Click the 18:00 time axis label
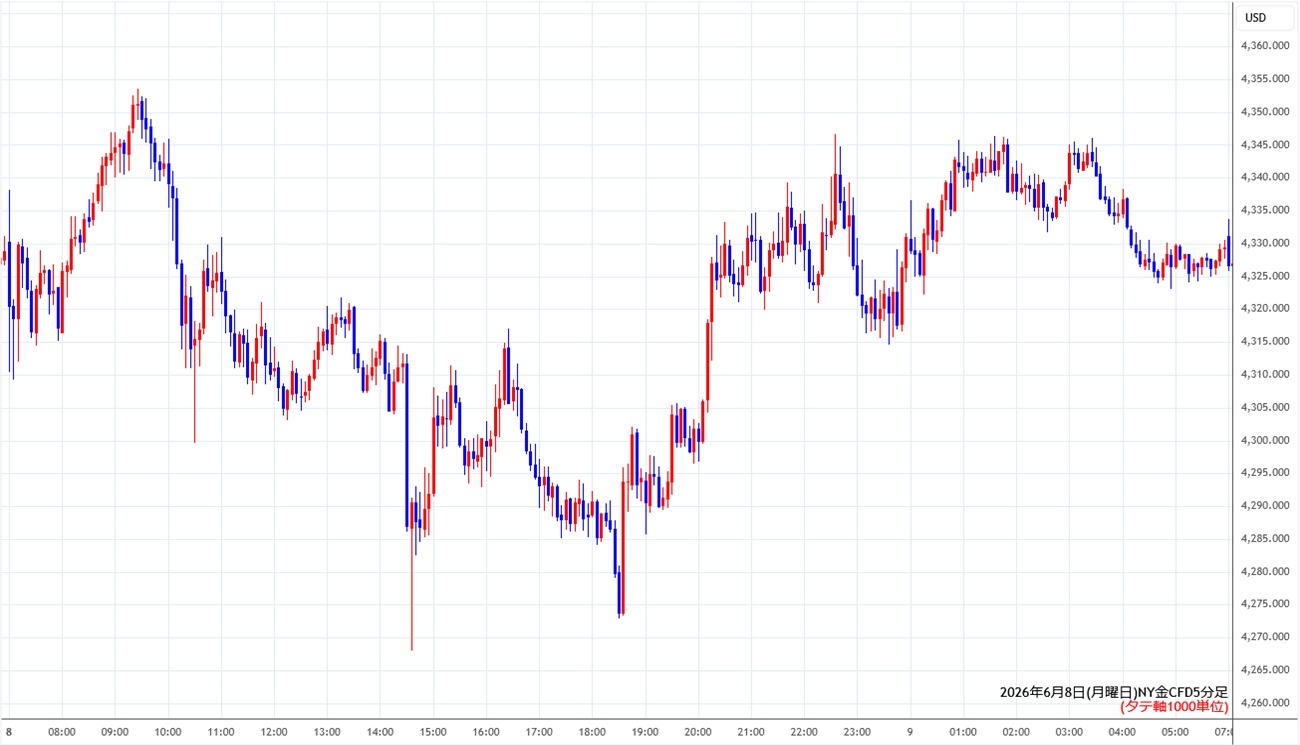The image size is (1300, 745). click(592, 732)
